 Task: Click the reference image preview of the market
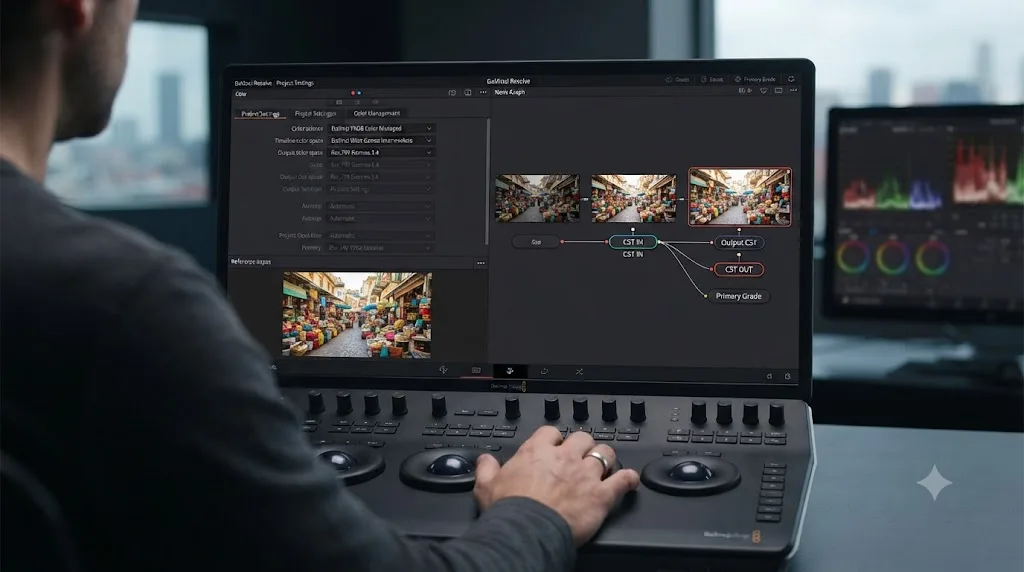tap(357, 315)
